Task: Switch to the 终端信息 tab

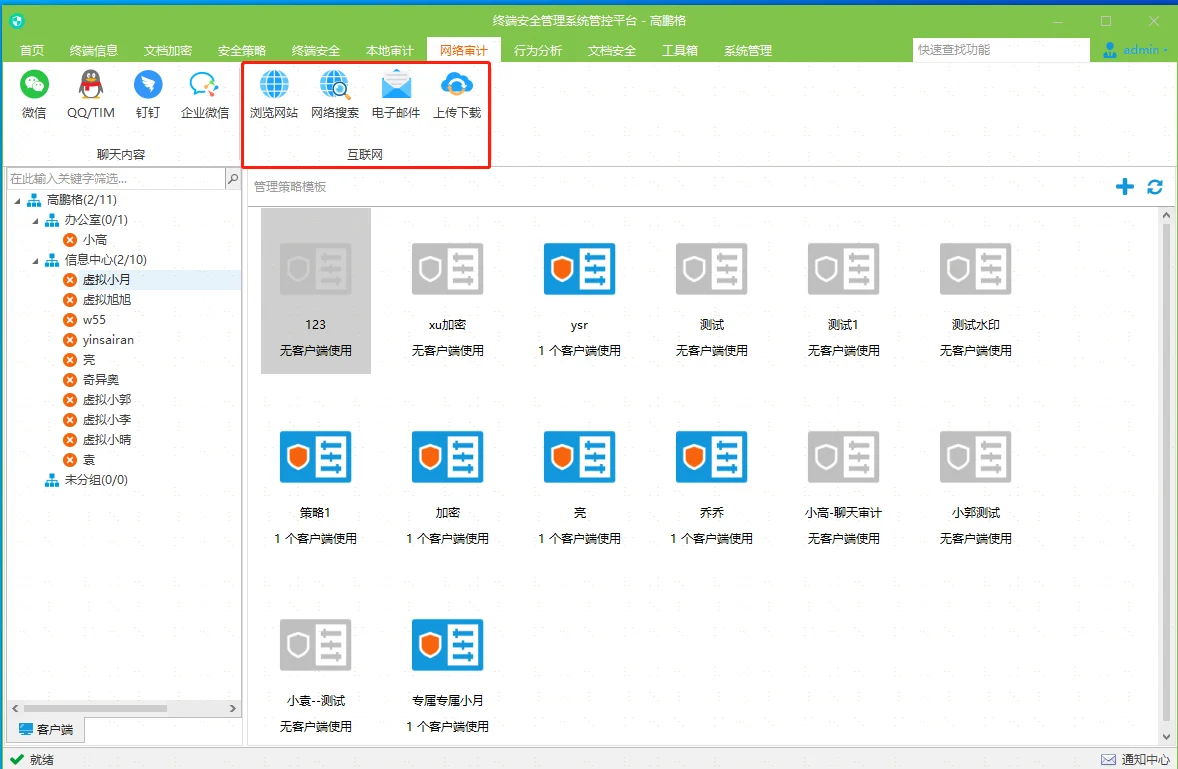Action: pyautogui.click(x=94, y=50)
